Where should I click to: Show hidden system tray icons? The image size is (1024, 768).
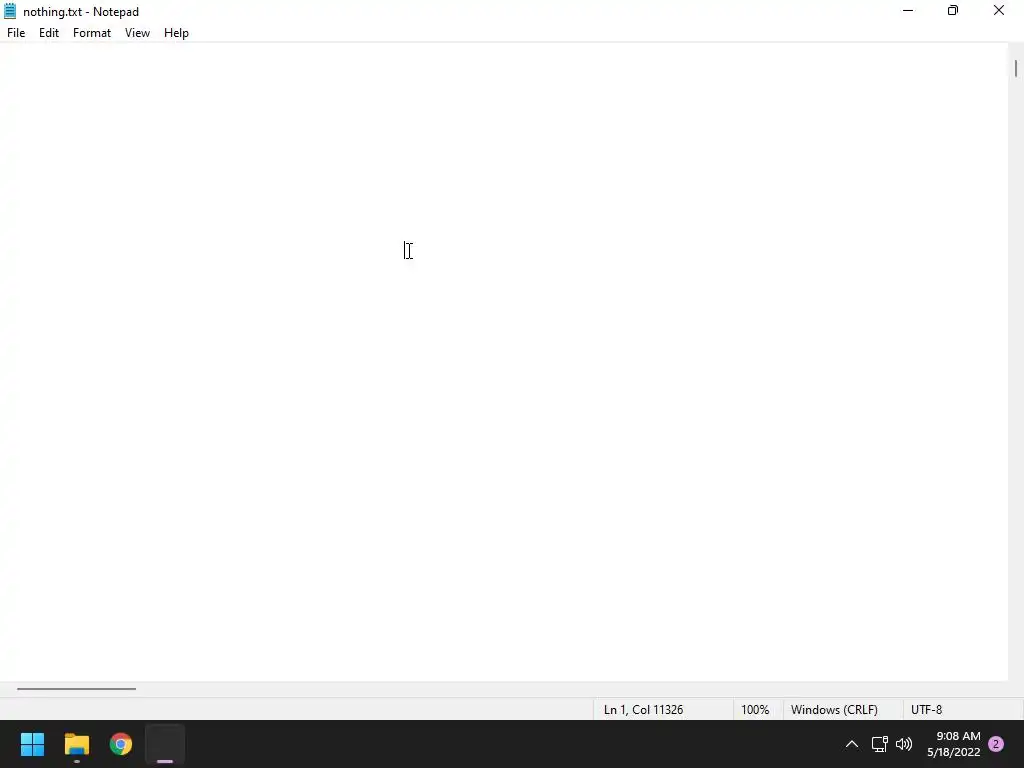pos(852,744)
